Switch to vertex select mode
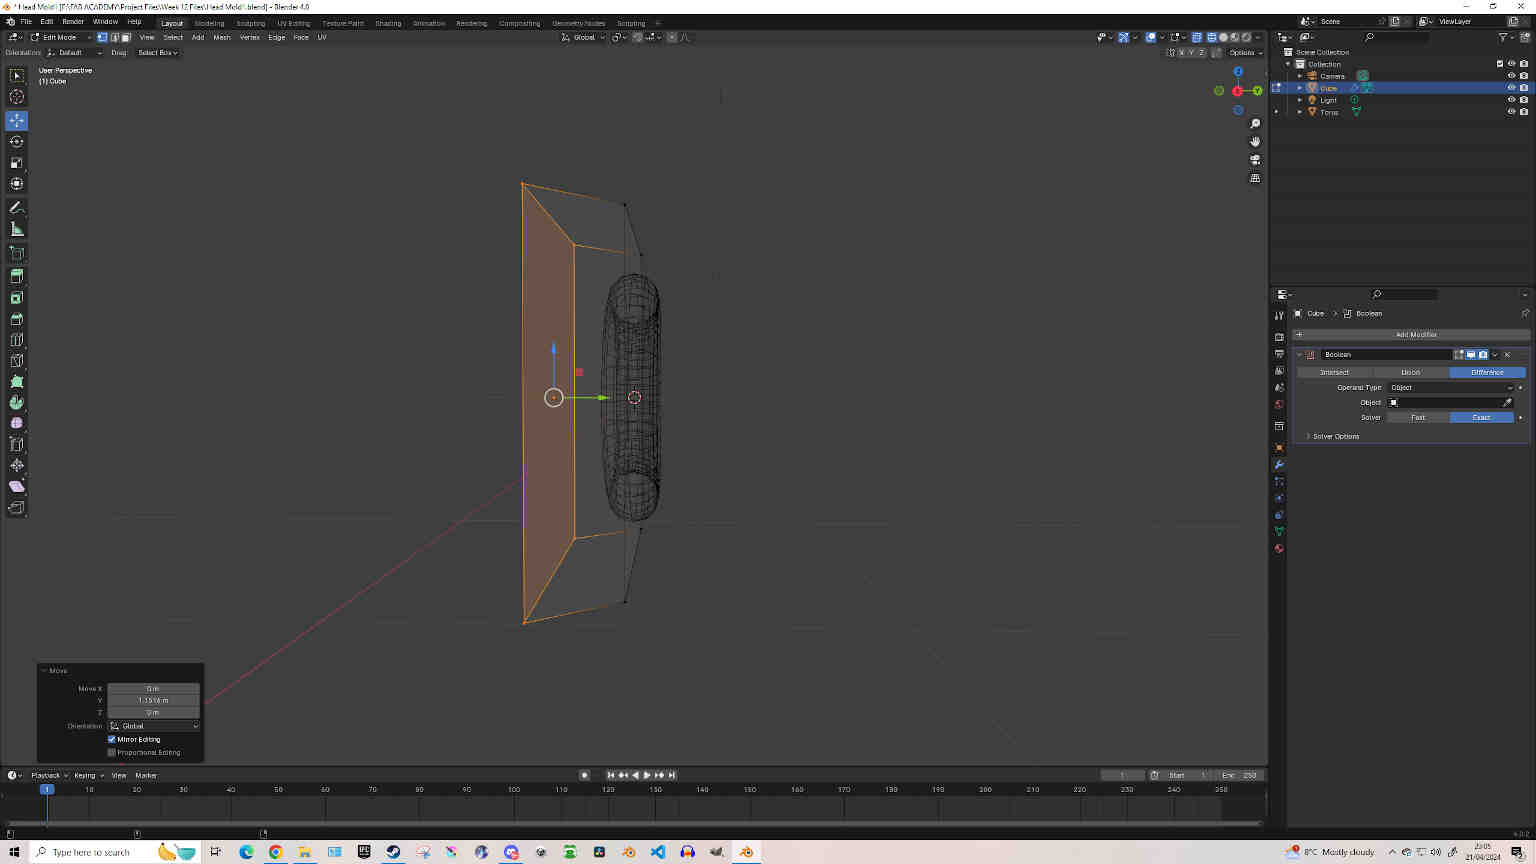The image size is (1536, 864). tap(102, 37)
